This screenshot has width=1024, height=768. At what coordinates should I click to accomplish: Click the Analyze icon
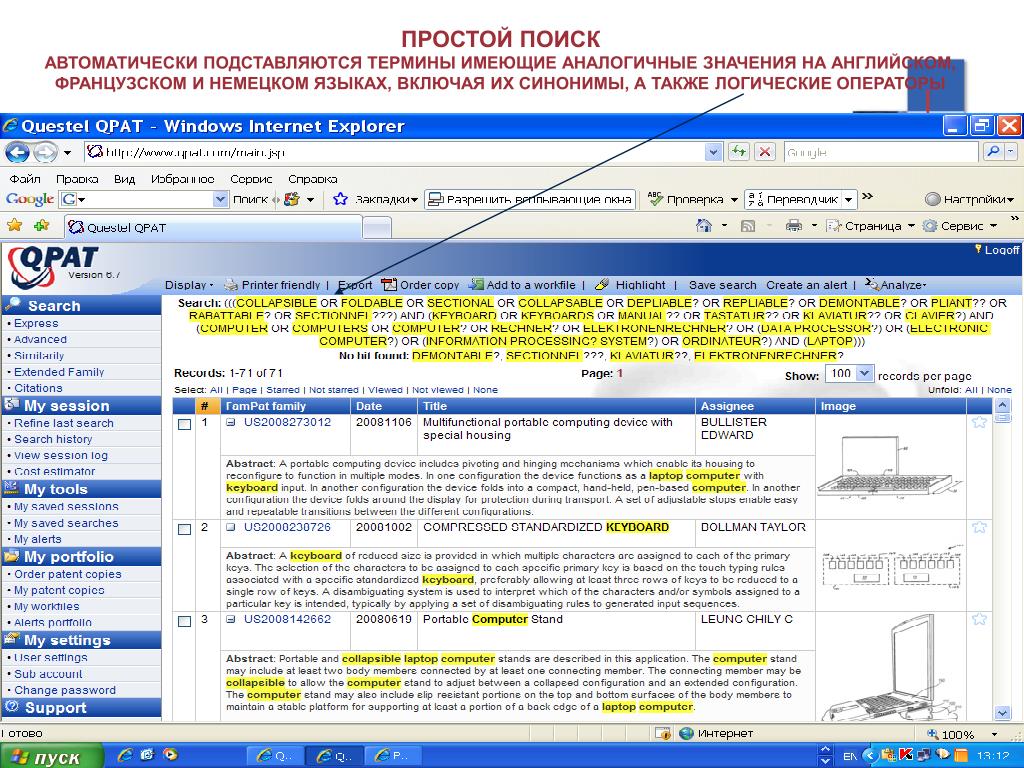[872, 284]
